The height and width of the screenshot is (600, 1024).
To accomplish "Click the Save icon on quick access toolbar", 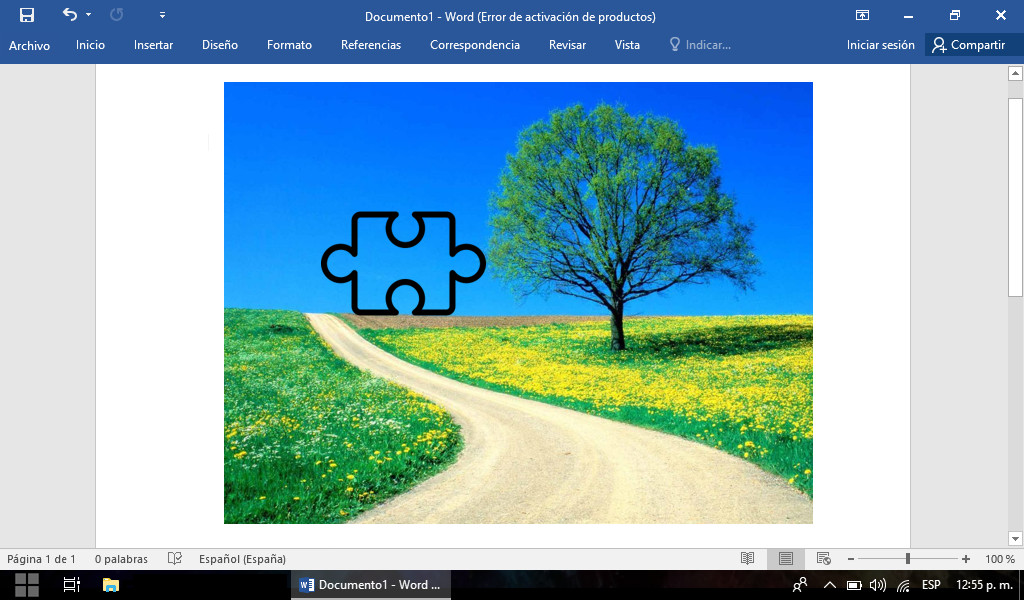I will pyautogui.click(x=26, y=14).
